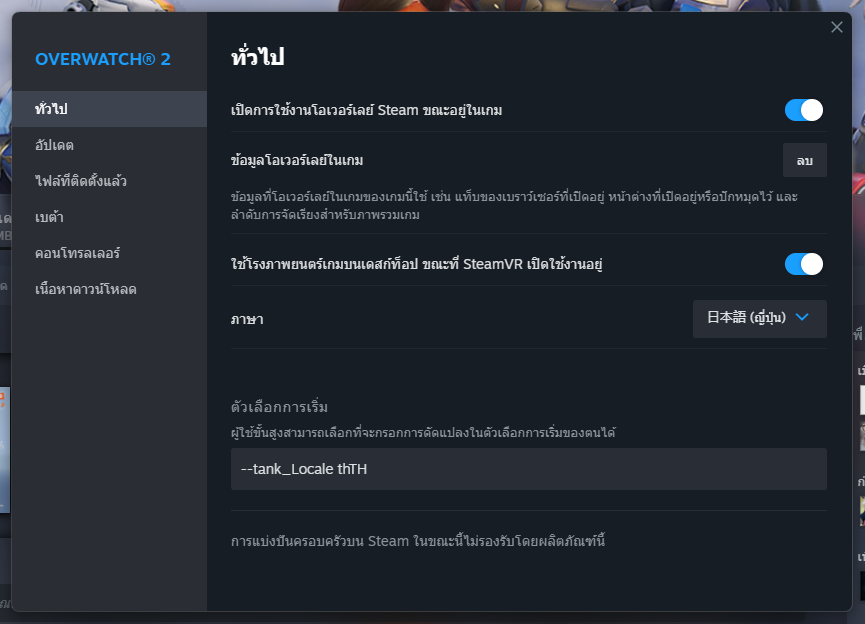Viewport: 865px width, 624px height.
Task: Click the launch options field with --tank_Locale thTH
Action: 528,469
